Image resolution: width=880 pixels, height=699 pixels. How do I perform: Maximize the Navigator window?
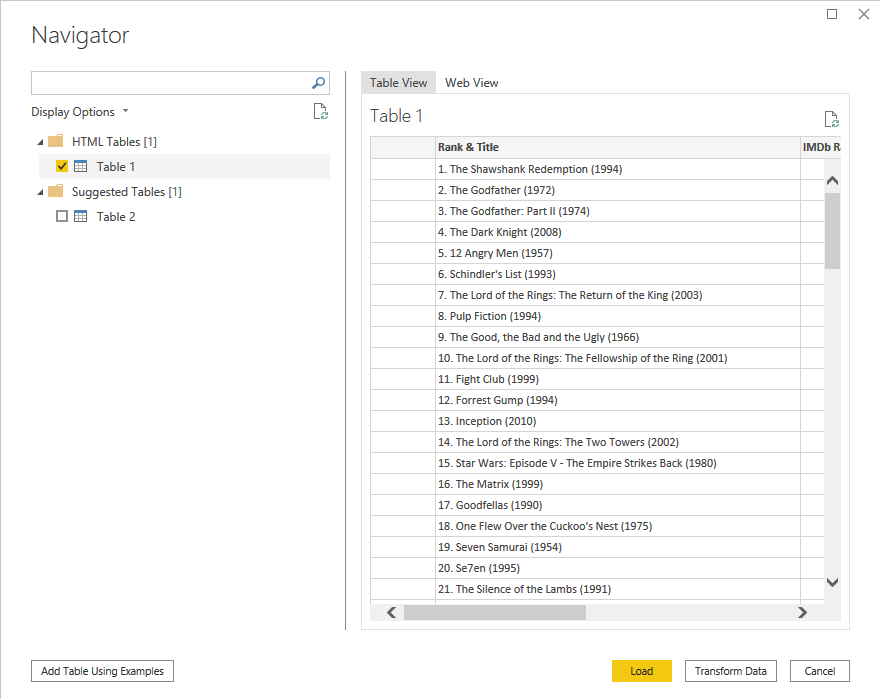[832, 14]
